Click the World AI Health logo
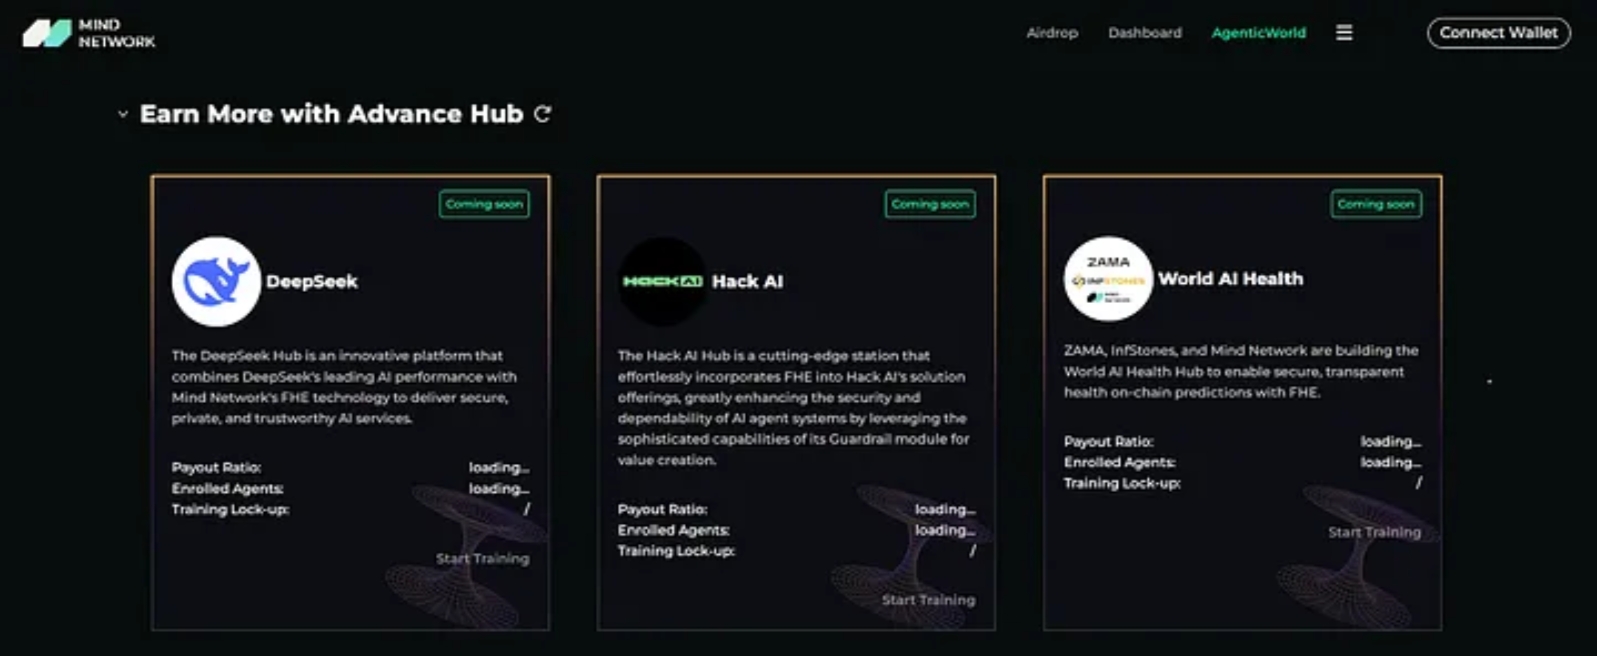 coord(1108,279)
